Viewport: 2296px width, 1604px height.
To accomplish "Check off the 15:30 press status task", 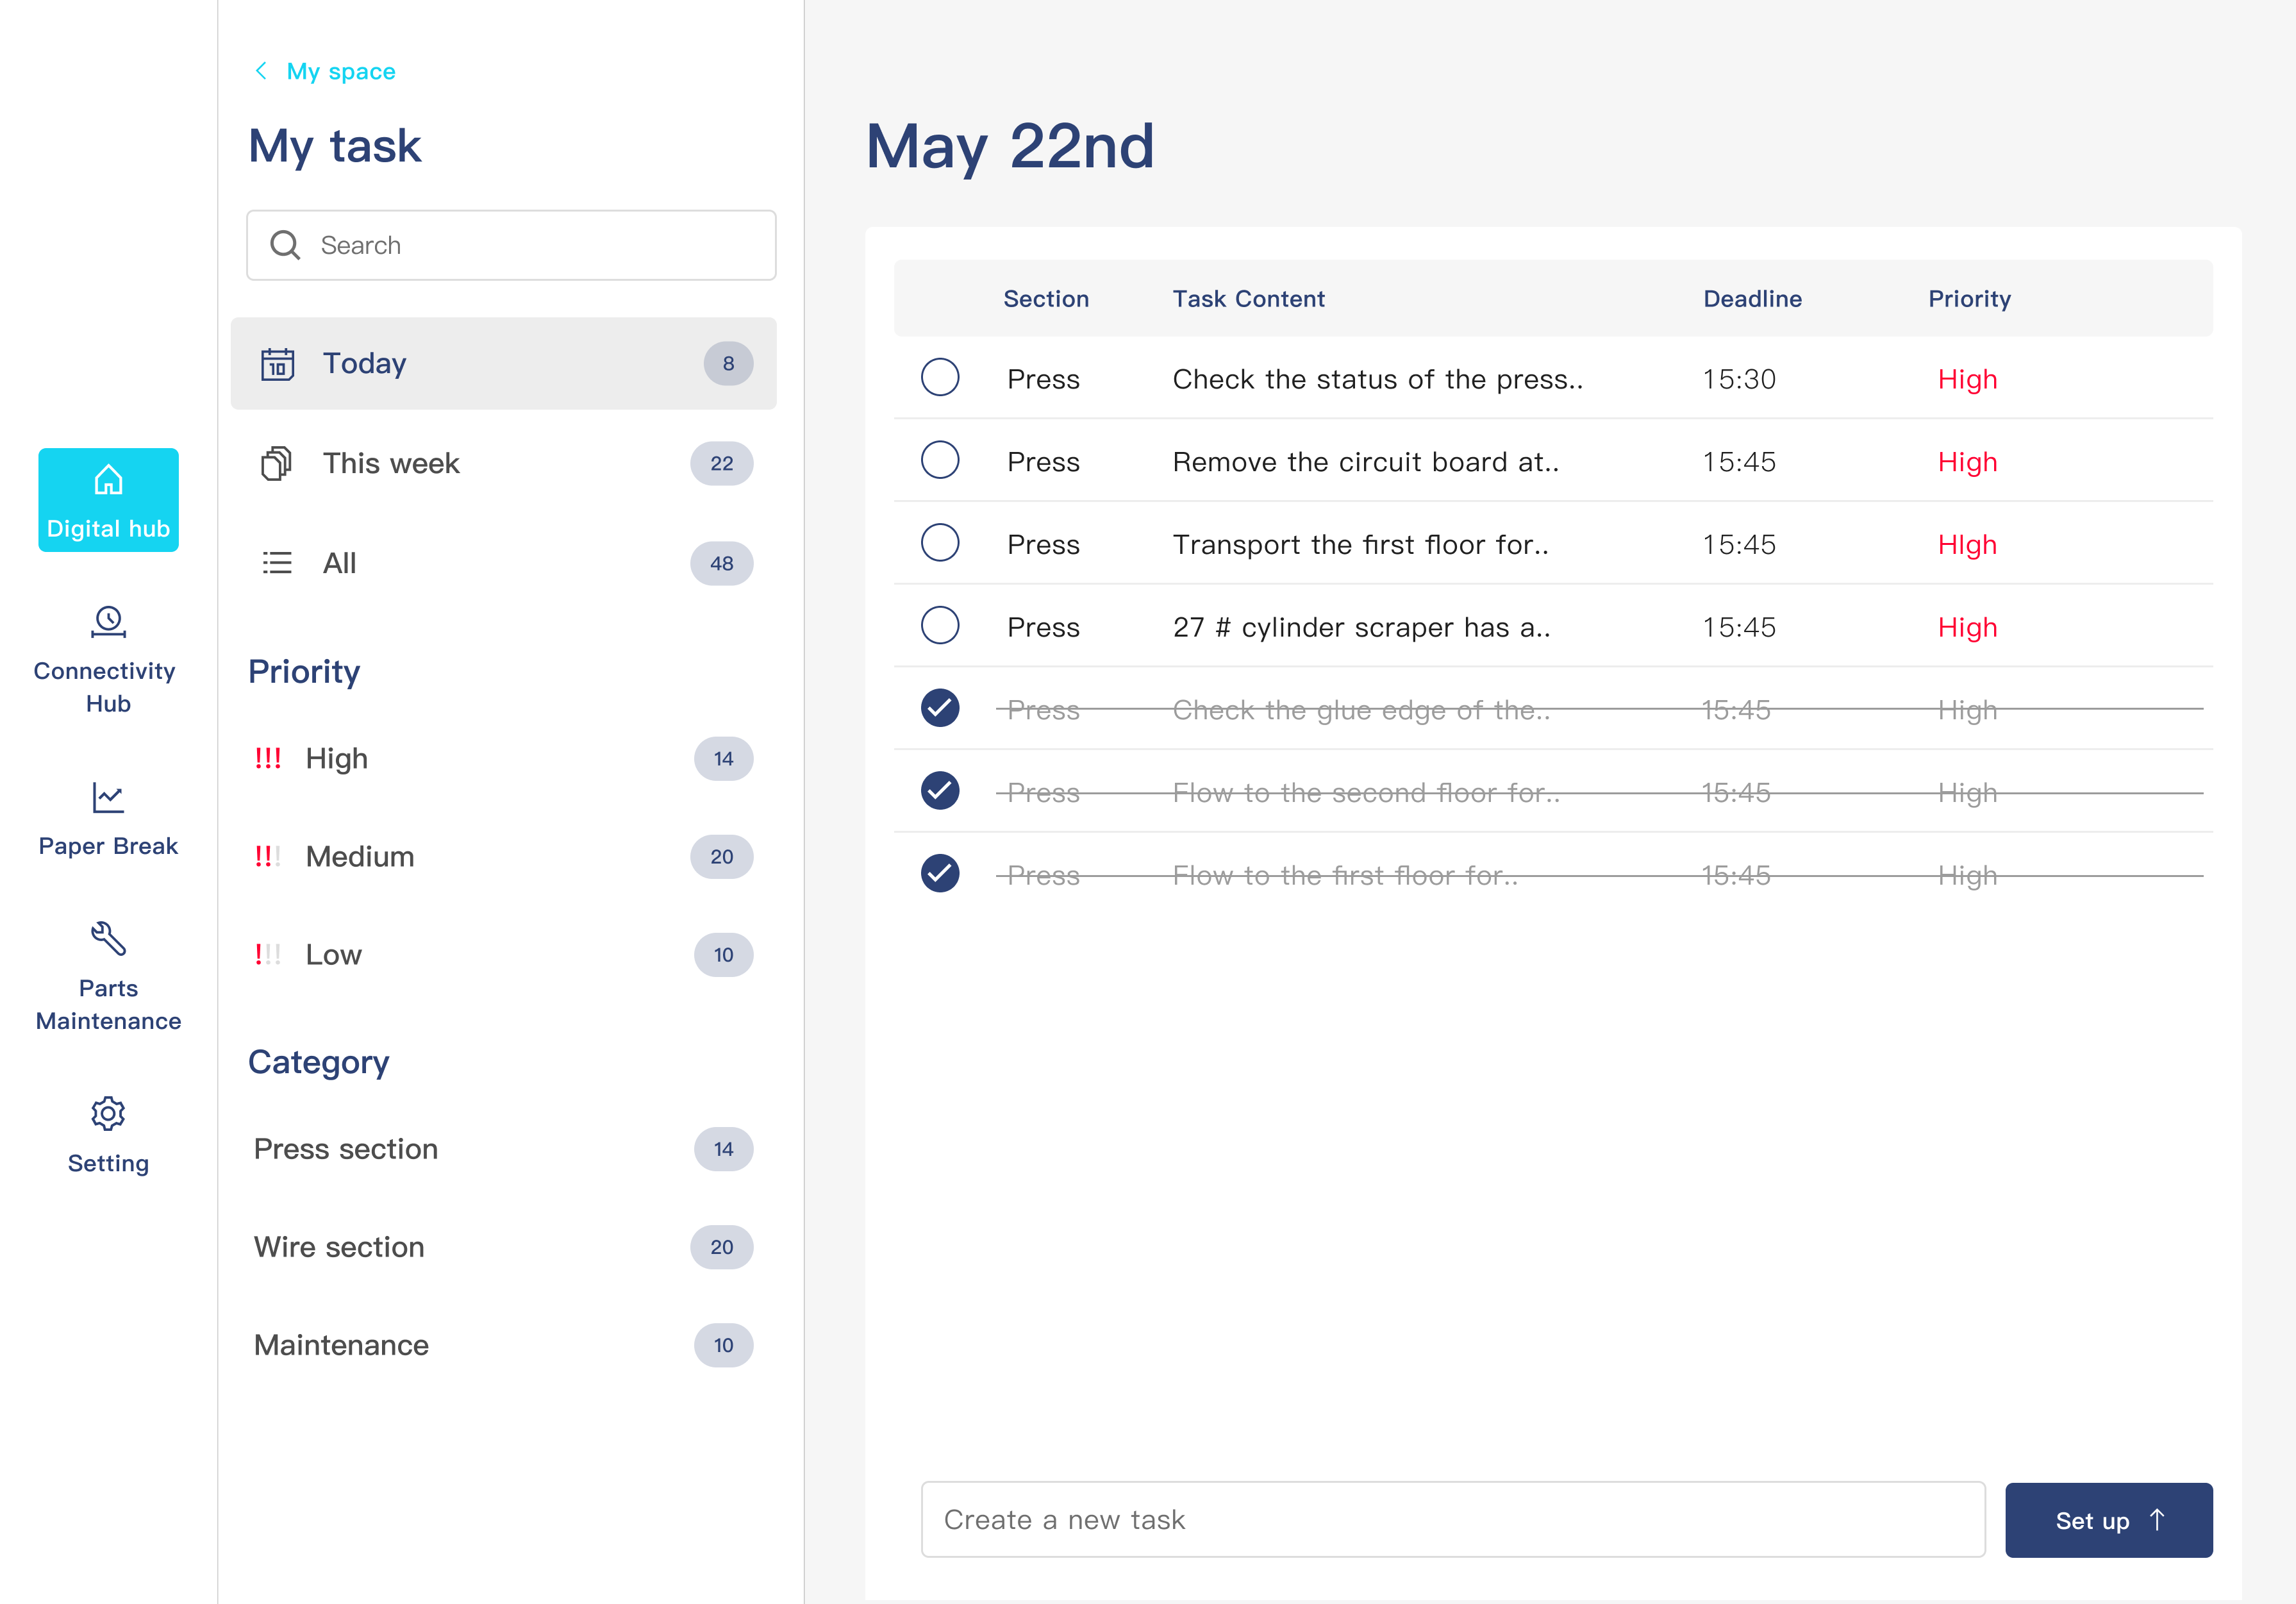I will tap(939, 378).
